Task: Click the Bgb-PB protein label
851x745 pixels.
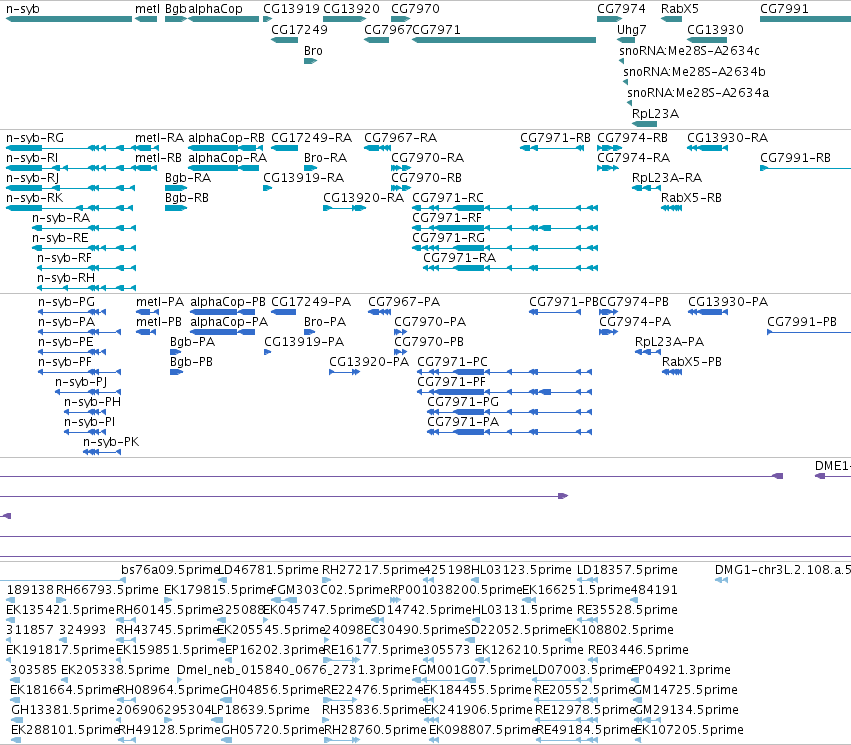Action: 191,362
